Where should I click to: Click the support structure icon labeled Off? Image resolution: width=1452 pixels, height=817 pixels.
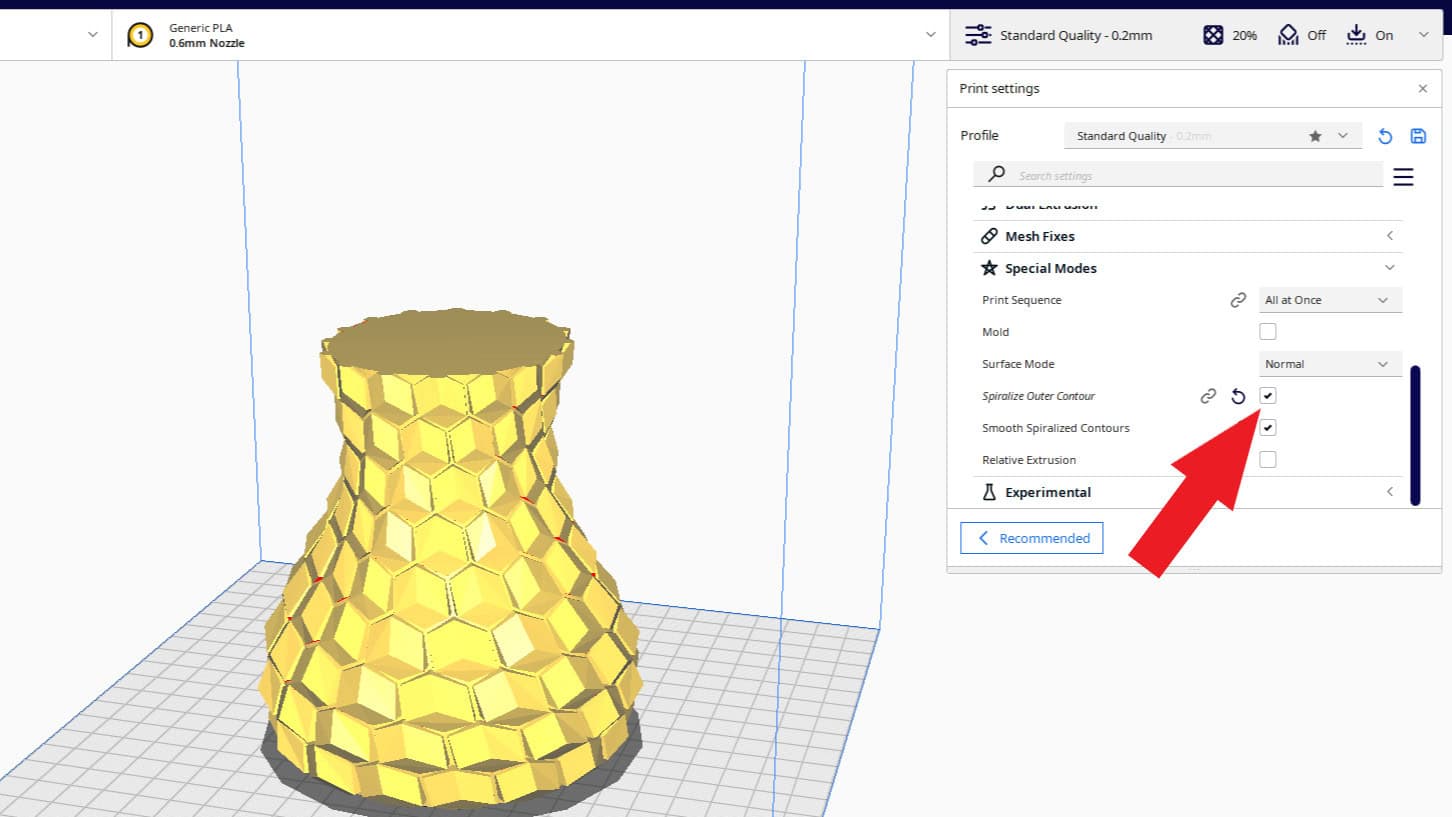pyautogui.click(x=1289, y=35)
